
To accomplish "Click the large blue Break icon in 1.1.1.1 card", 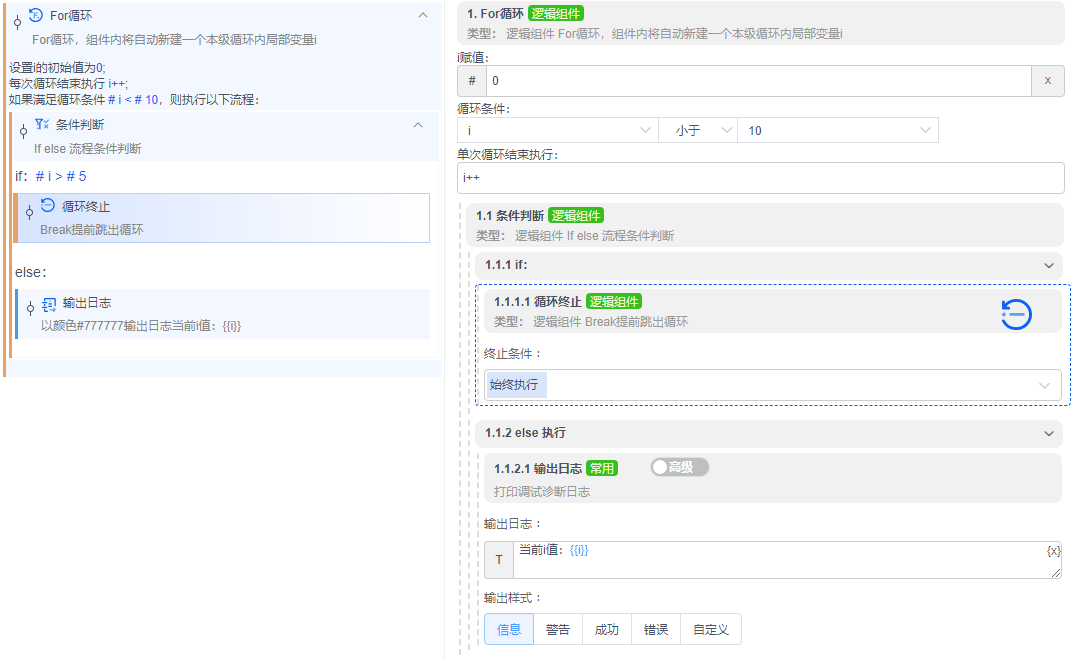I will (x=1015, y=313).
